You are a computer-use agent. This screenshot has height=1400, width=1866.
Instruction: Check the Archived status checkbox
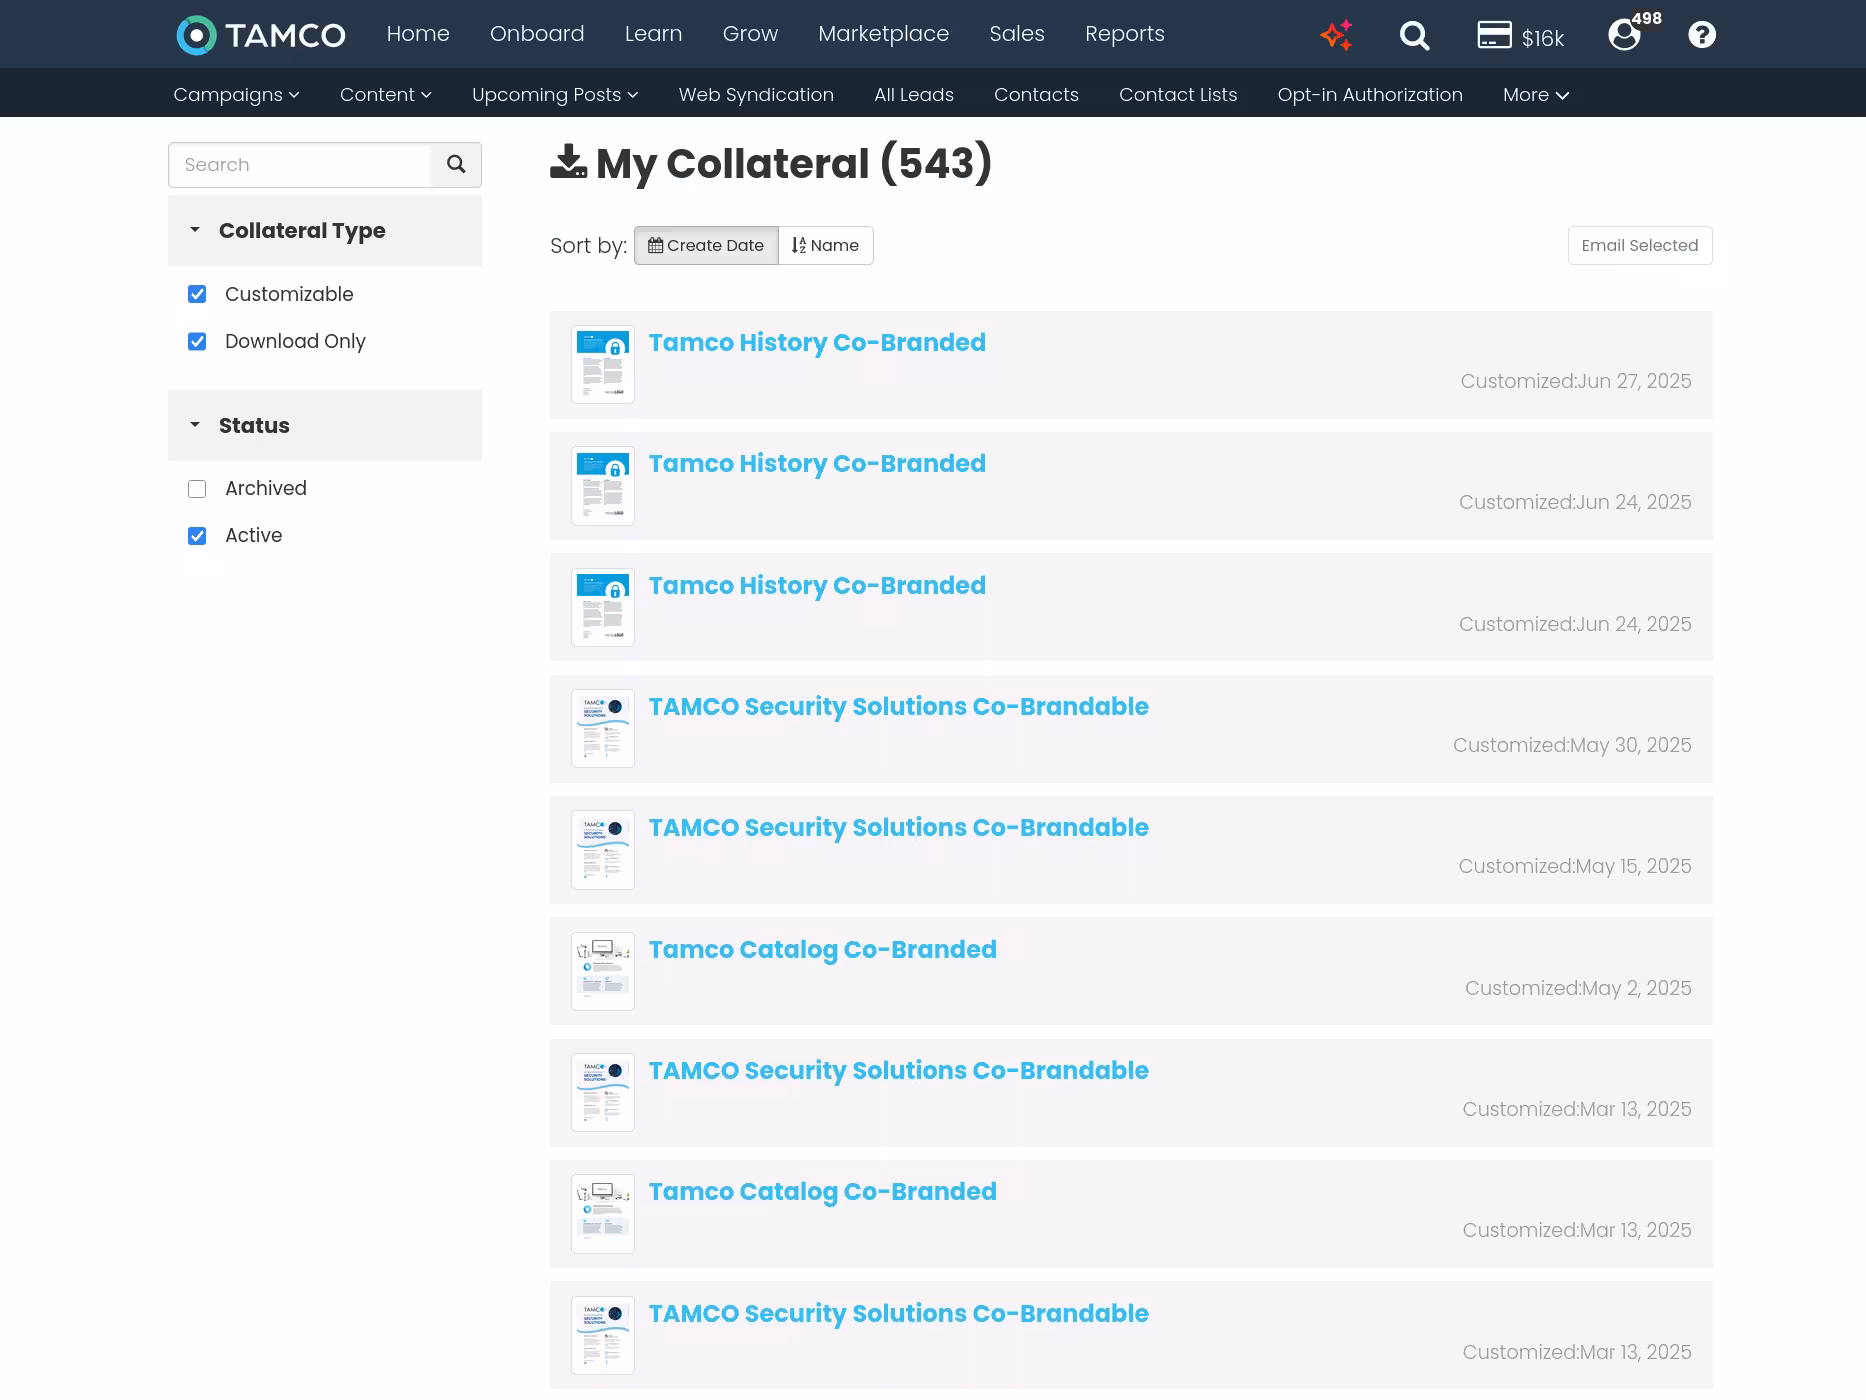coord(197,489)
